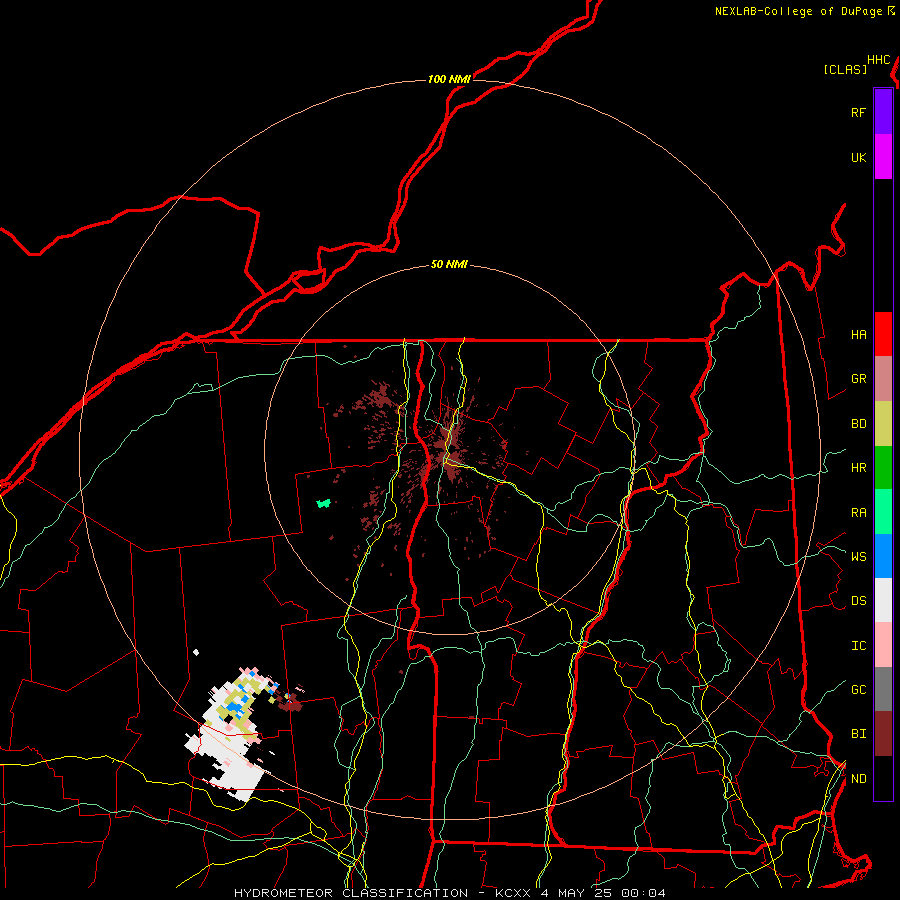
Task: Click the IC legend label
Action: click(x=858, y=646)
